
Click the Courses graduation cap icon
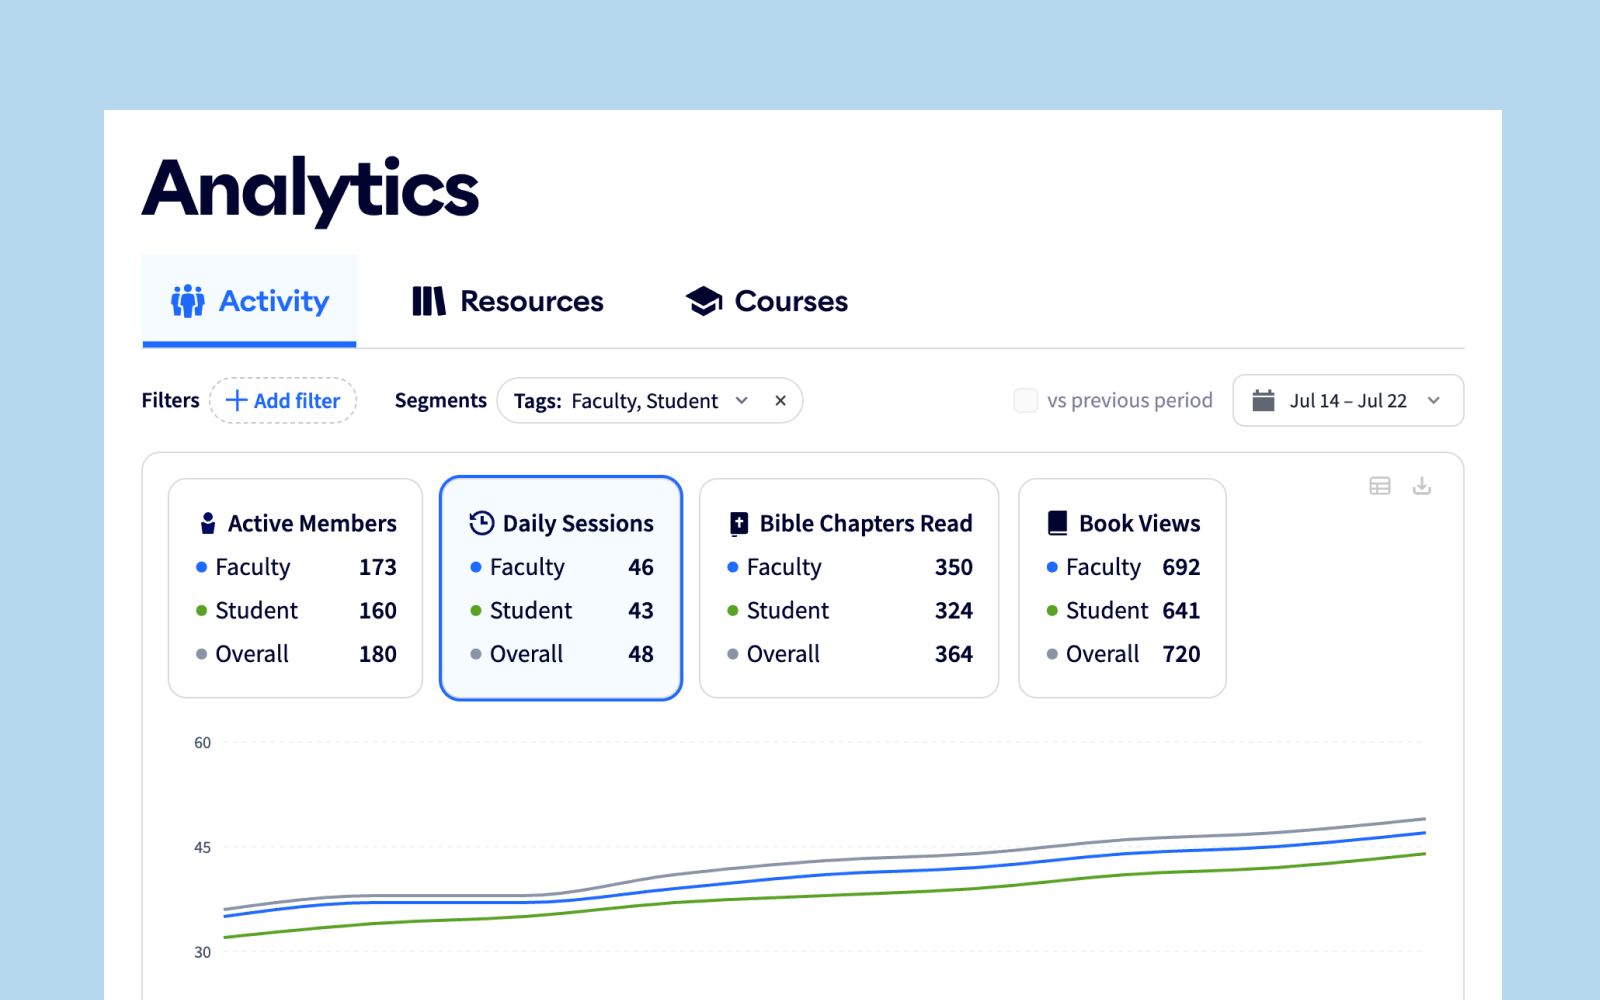point(704,301)
